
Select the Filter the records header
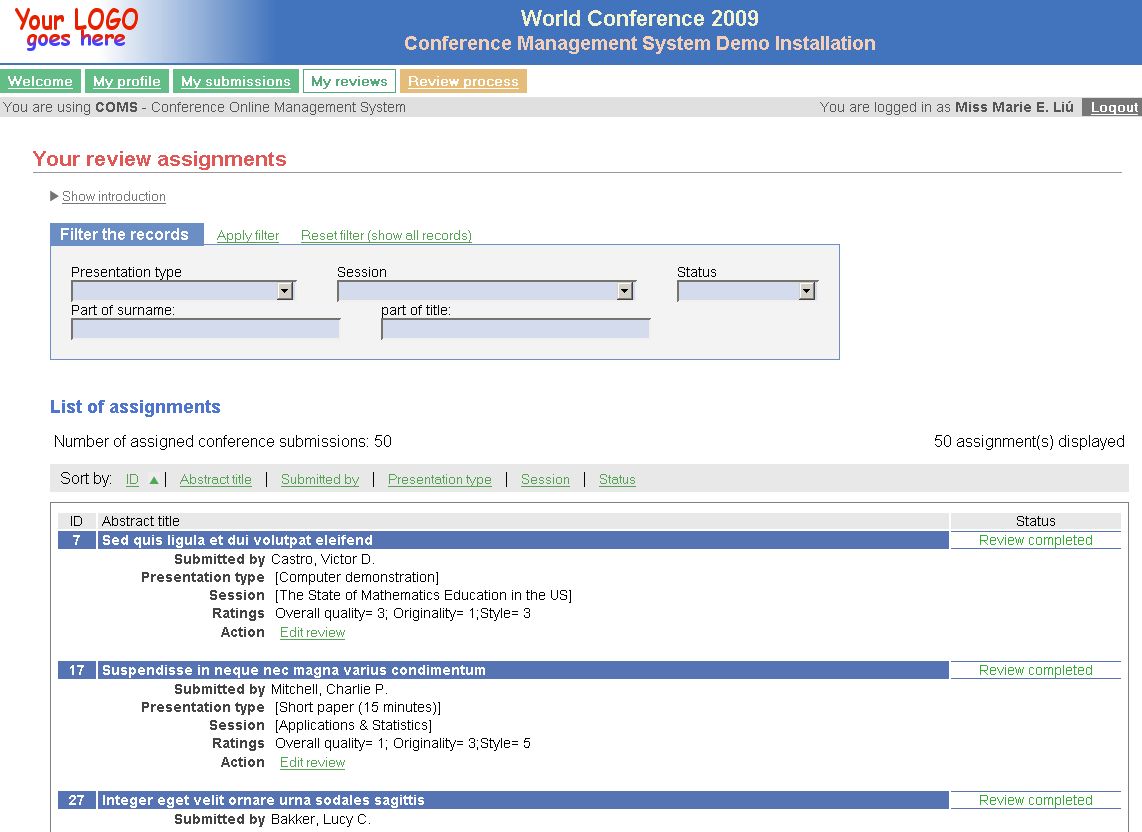coord(127,235)
